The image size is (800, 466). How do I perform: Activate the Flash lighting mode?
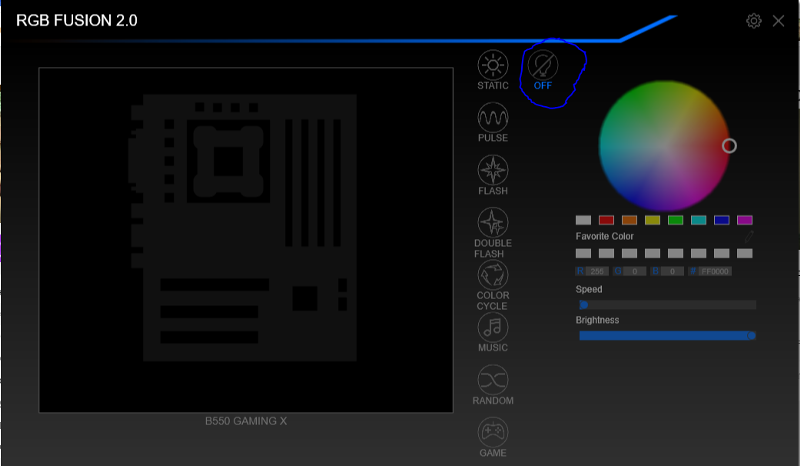pos(492,171)
